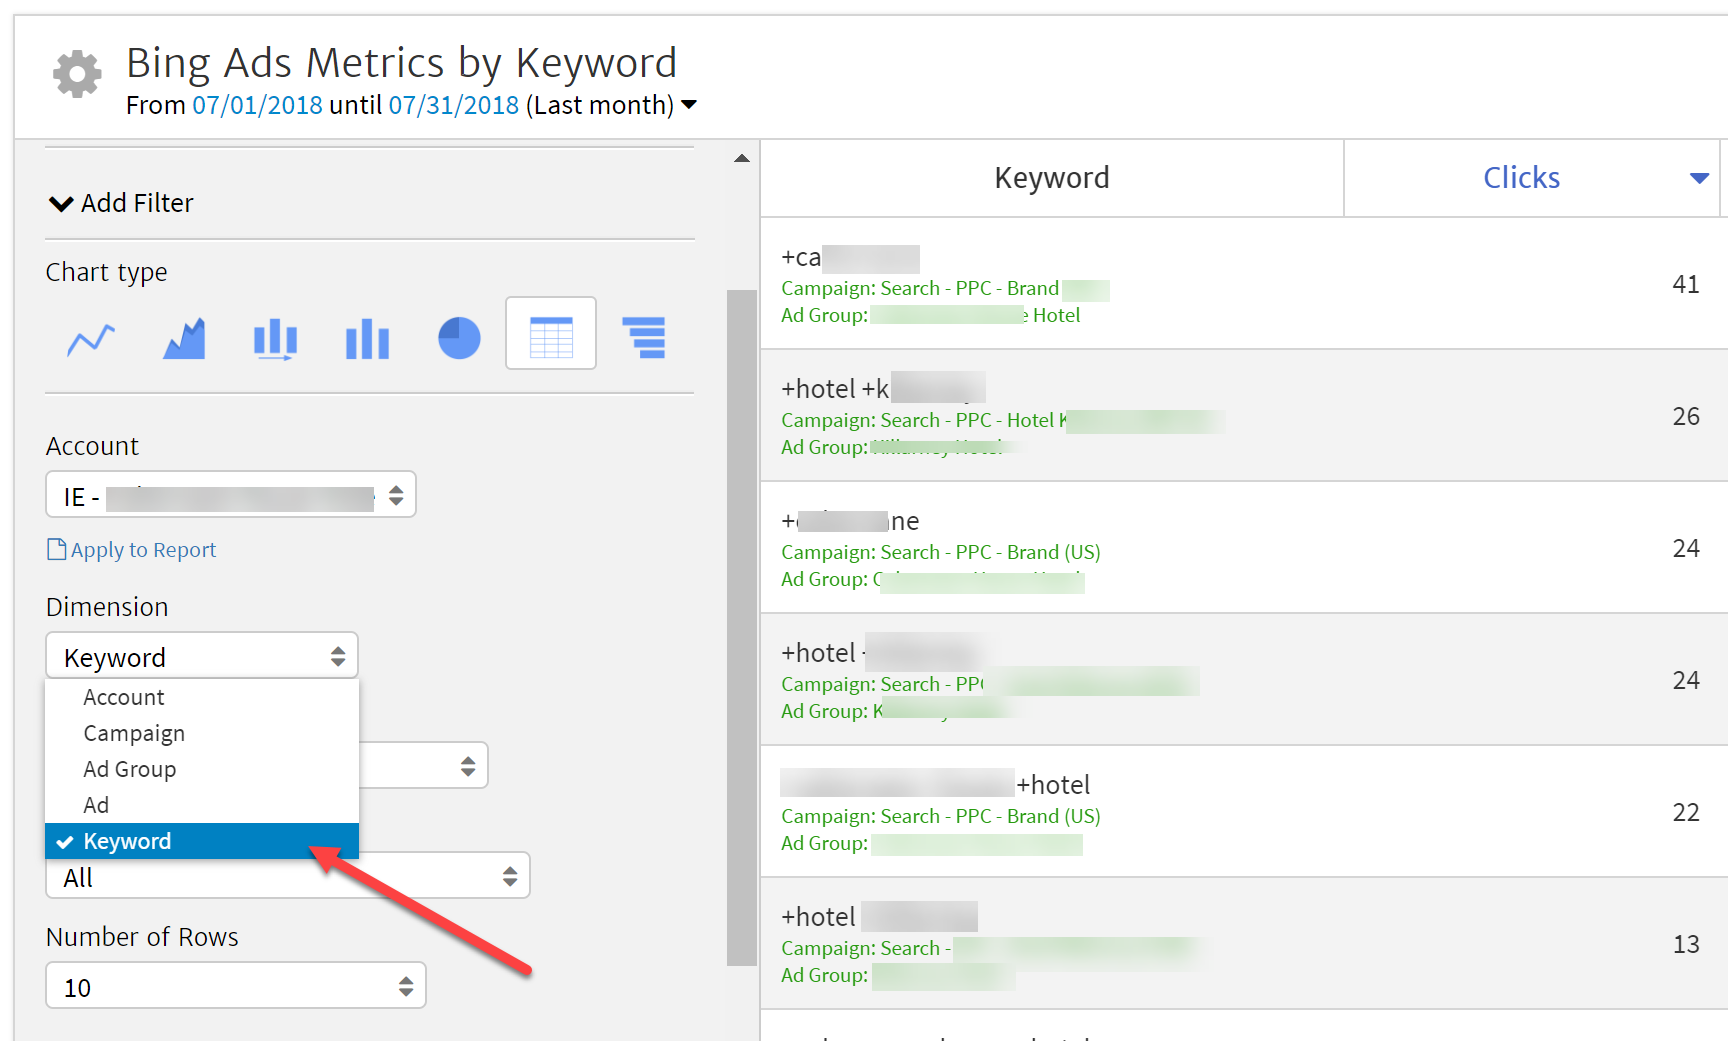Choose Campaign from the Dimension list

tap(134, 733)
